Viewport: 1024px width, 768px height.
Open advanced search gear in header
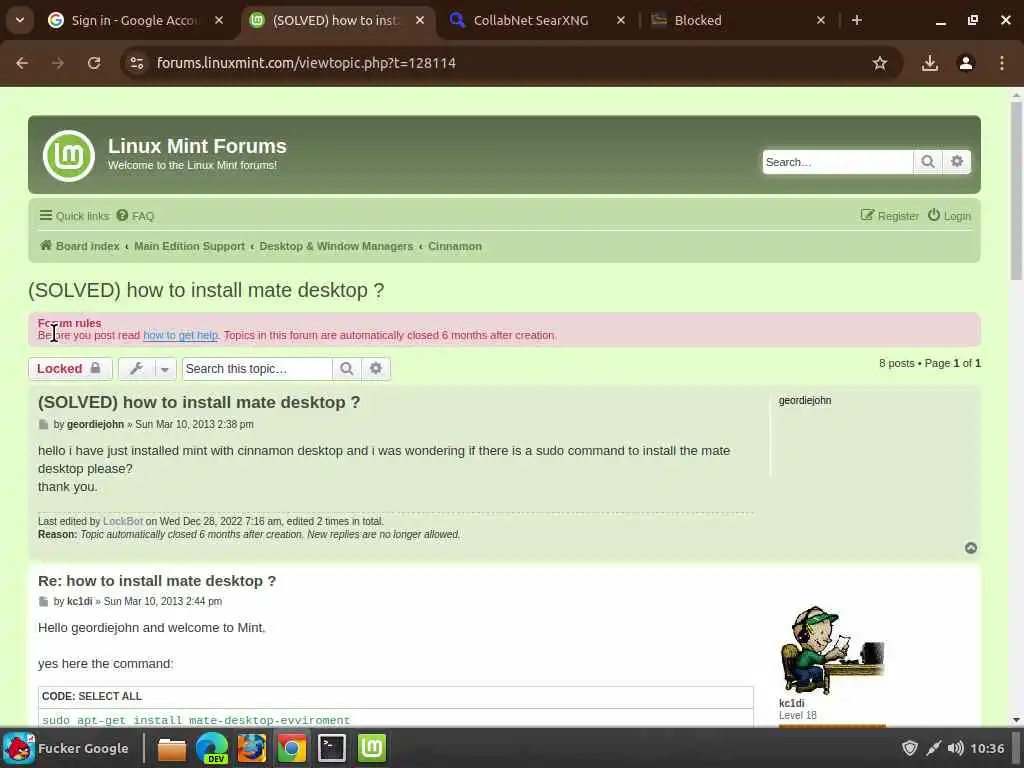point(957,162)
